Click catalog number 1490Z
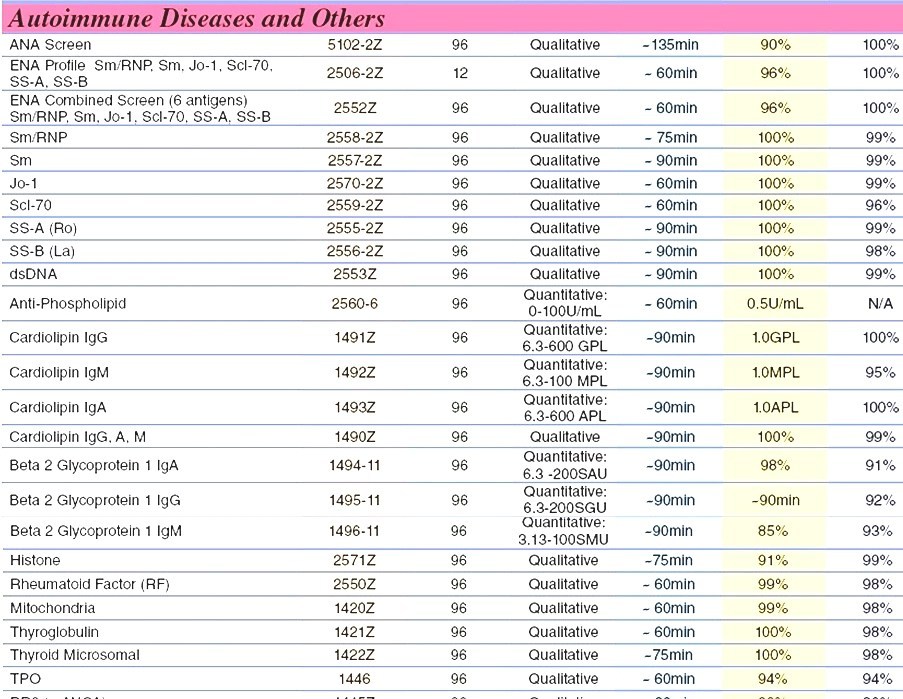Viewport: 903px width, 699px height. tap(355, 437)
